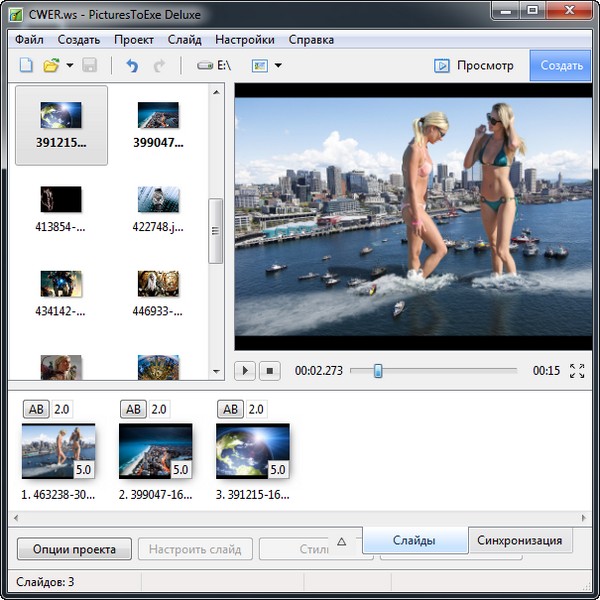Open the Слайд menu
600x600 pixels.
185,40
